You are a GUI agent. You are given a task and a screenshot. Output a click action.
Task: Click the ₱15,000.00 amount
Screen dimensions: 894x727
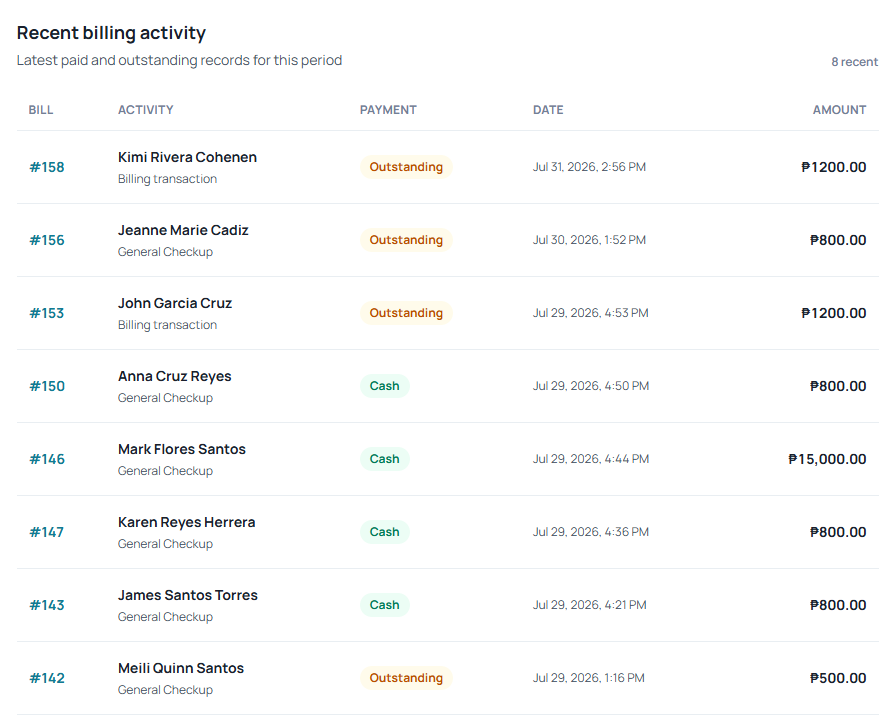(827, 459)
